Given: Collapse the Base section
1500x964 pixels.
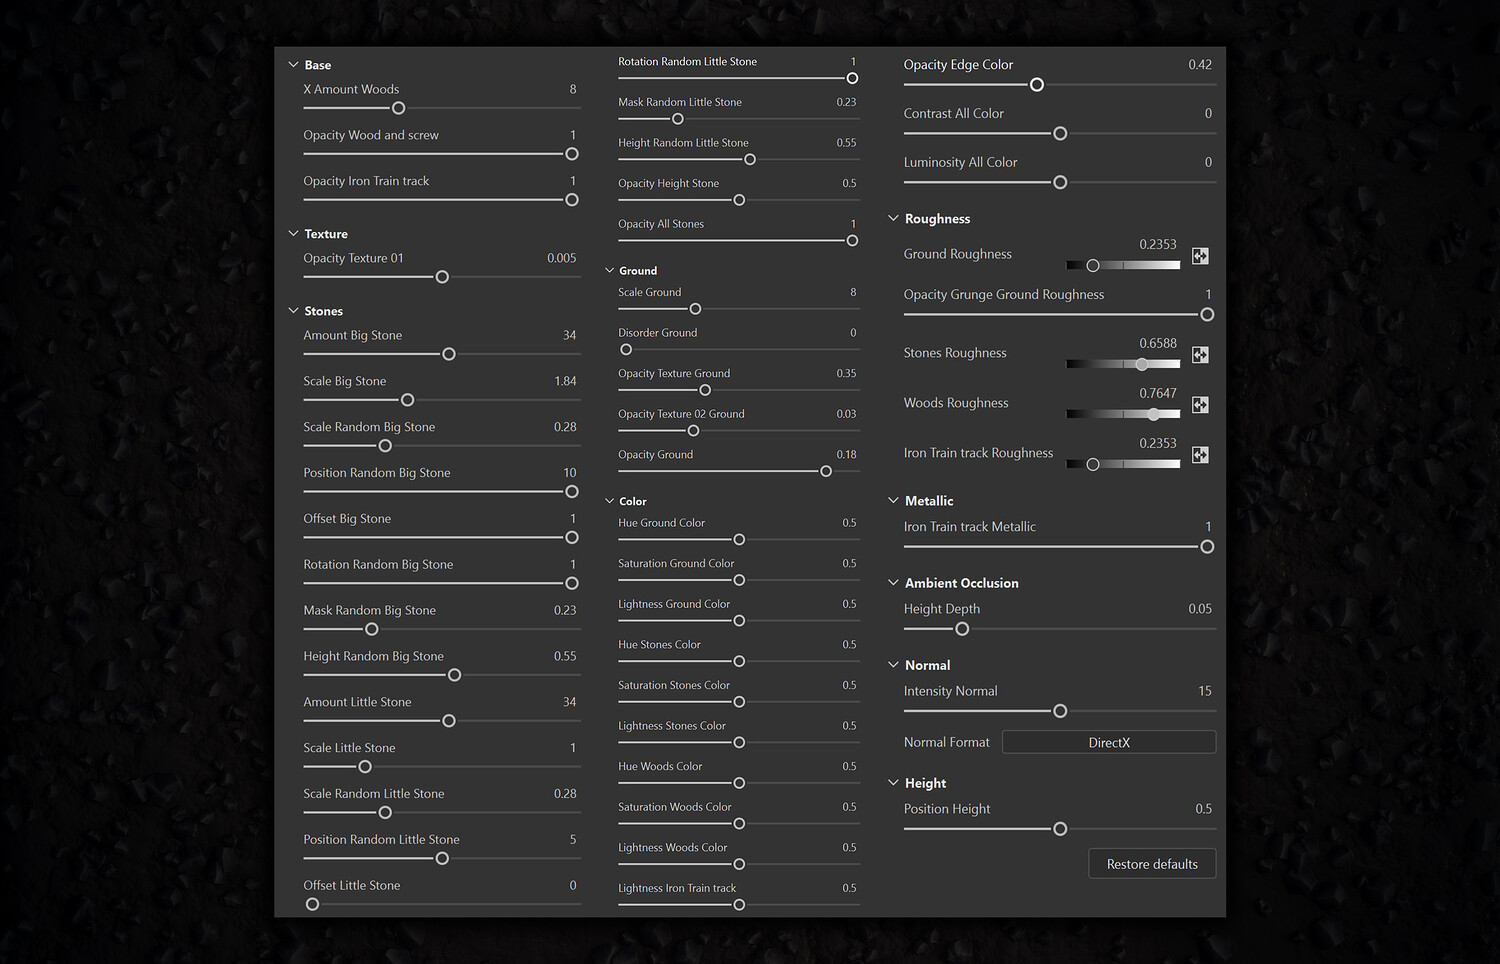Looking at the screenshot, I should click(294, 65).
